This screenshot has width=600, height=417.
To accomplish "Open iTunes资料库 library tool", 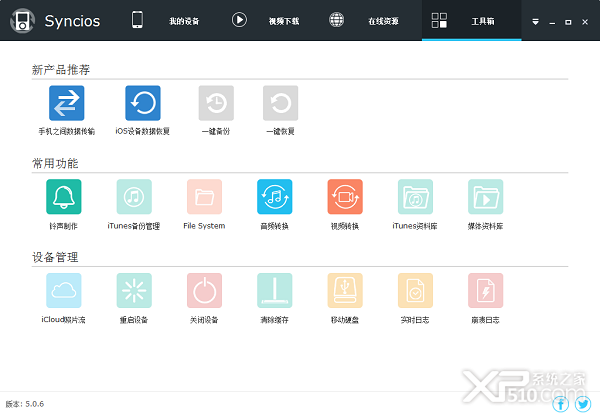I will [x=415, y=197].
